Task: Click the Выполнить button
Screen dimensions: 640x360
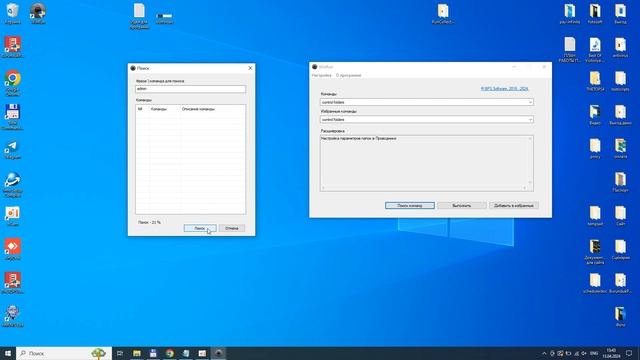Action: pos(462,205)
